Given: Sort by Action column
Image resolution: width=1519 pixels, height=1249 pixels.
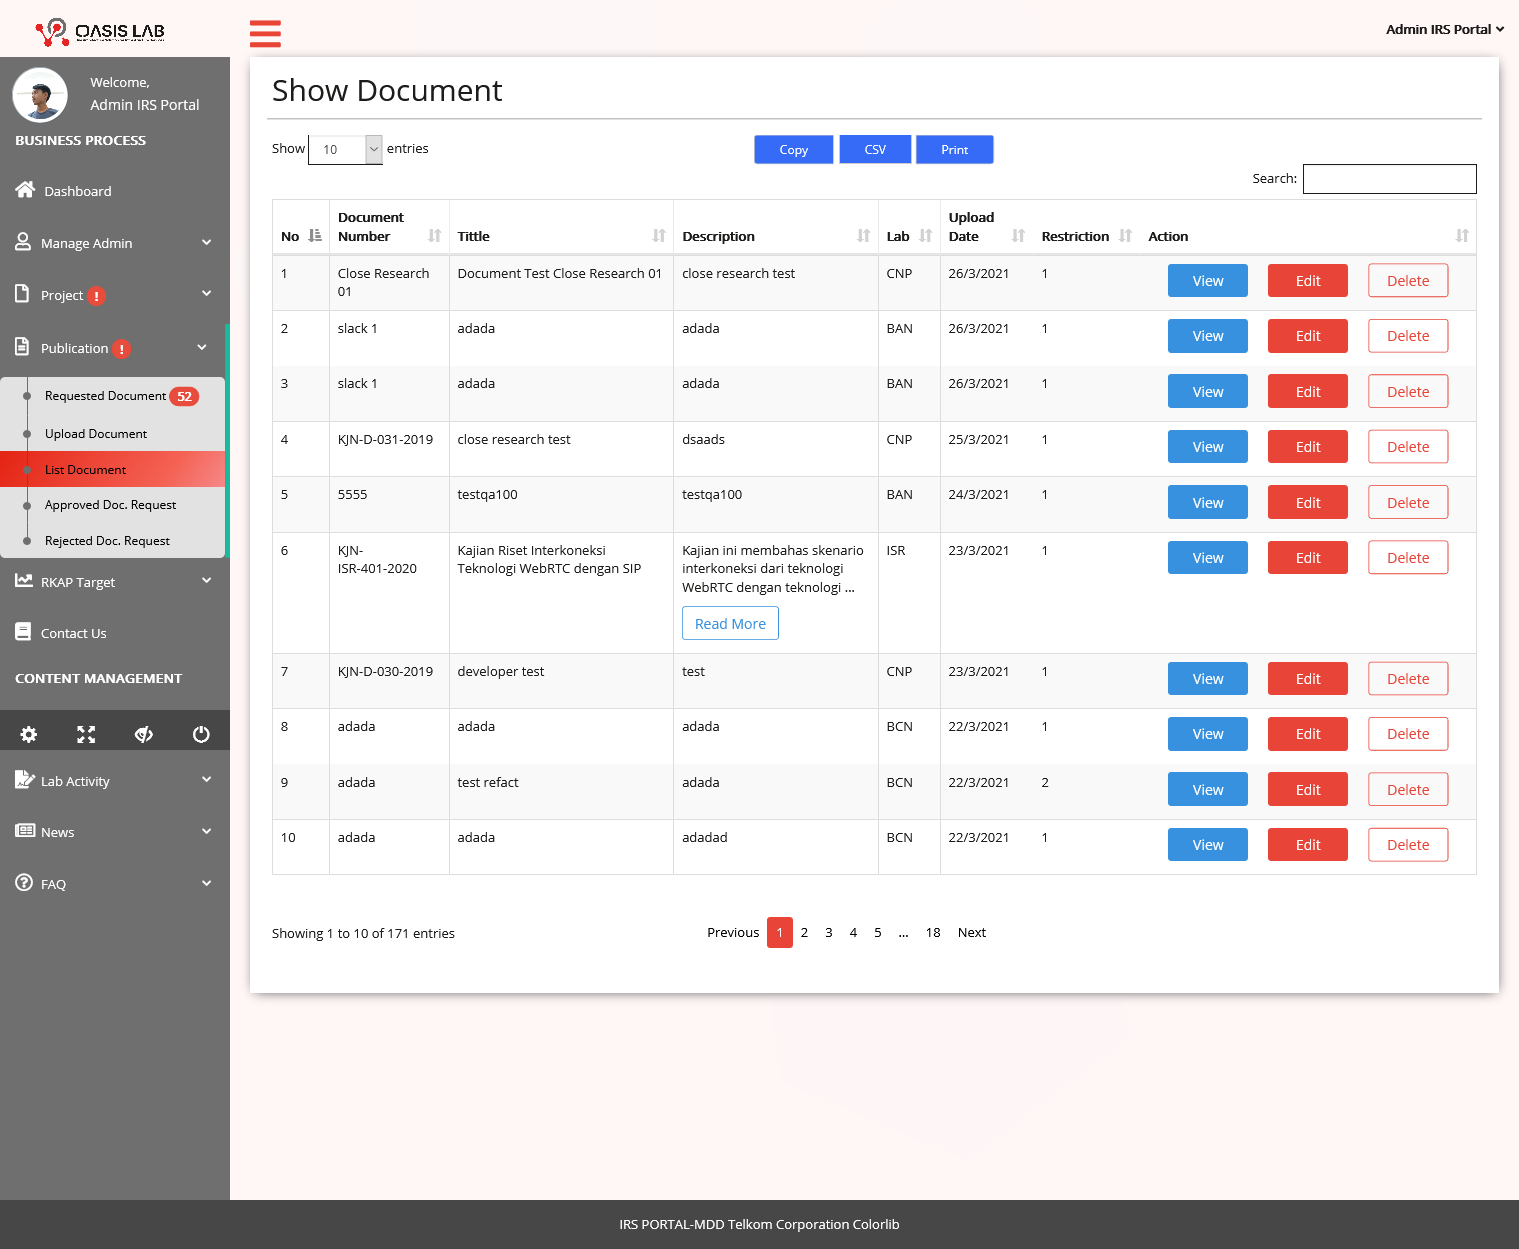Looking at the screenshot, I should (x=1462, y=236).
